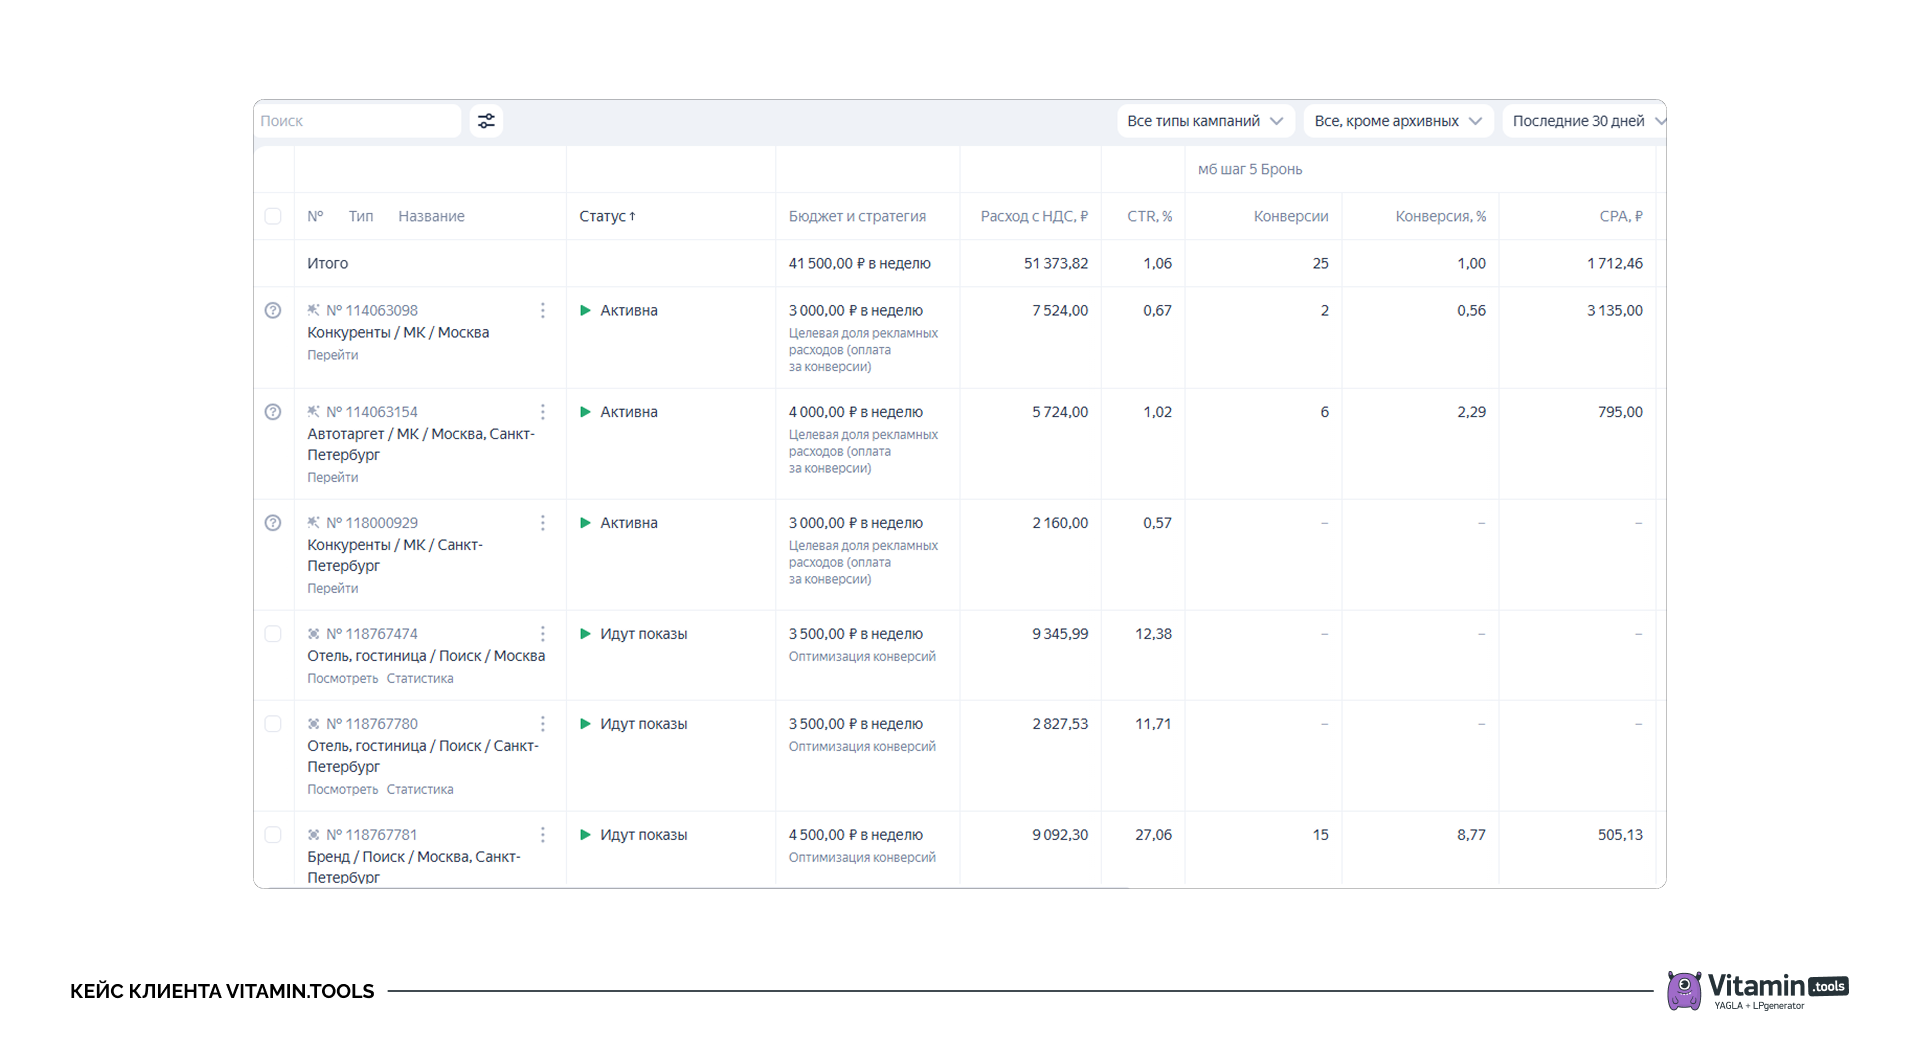Open Статистика link for campaign 118767474
Viewport: 1920px width, 1048px height.
pos(420,679)
